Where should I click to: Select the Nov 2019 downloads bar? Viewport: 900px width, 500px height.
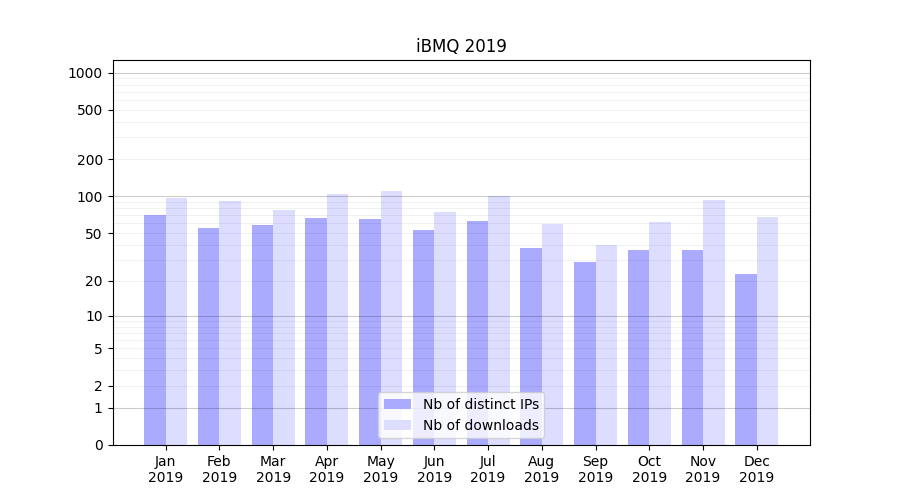pyautogui.click(x=714, y=322)
